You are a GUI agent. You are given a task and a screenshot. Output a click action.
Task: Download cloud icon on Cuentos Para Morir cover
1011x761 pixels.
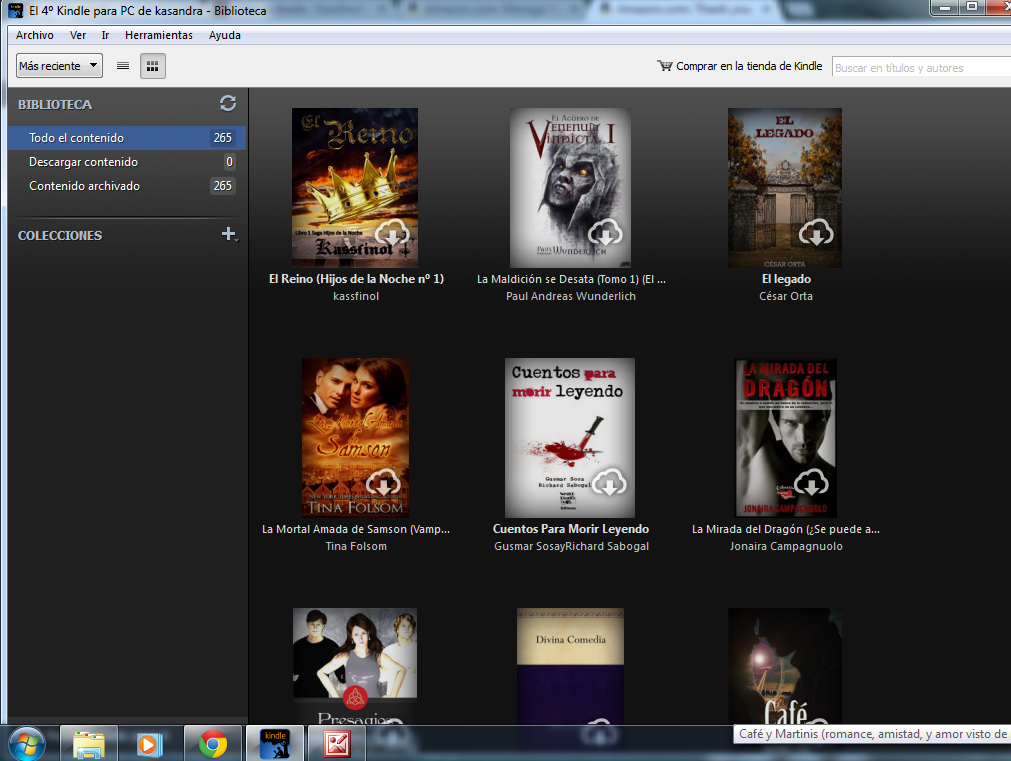click(x=609, y=483)
